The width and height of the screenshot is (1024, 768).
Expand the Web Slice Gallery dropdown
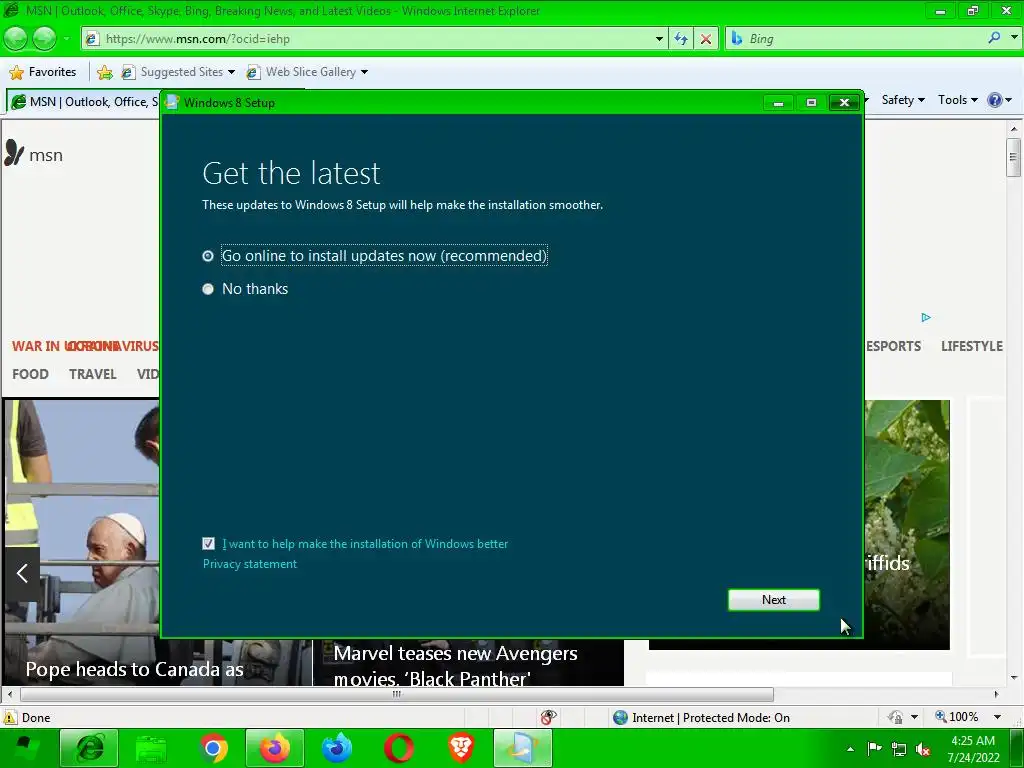pos(364,72)
